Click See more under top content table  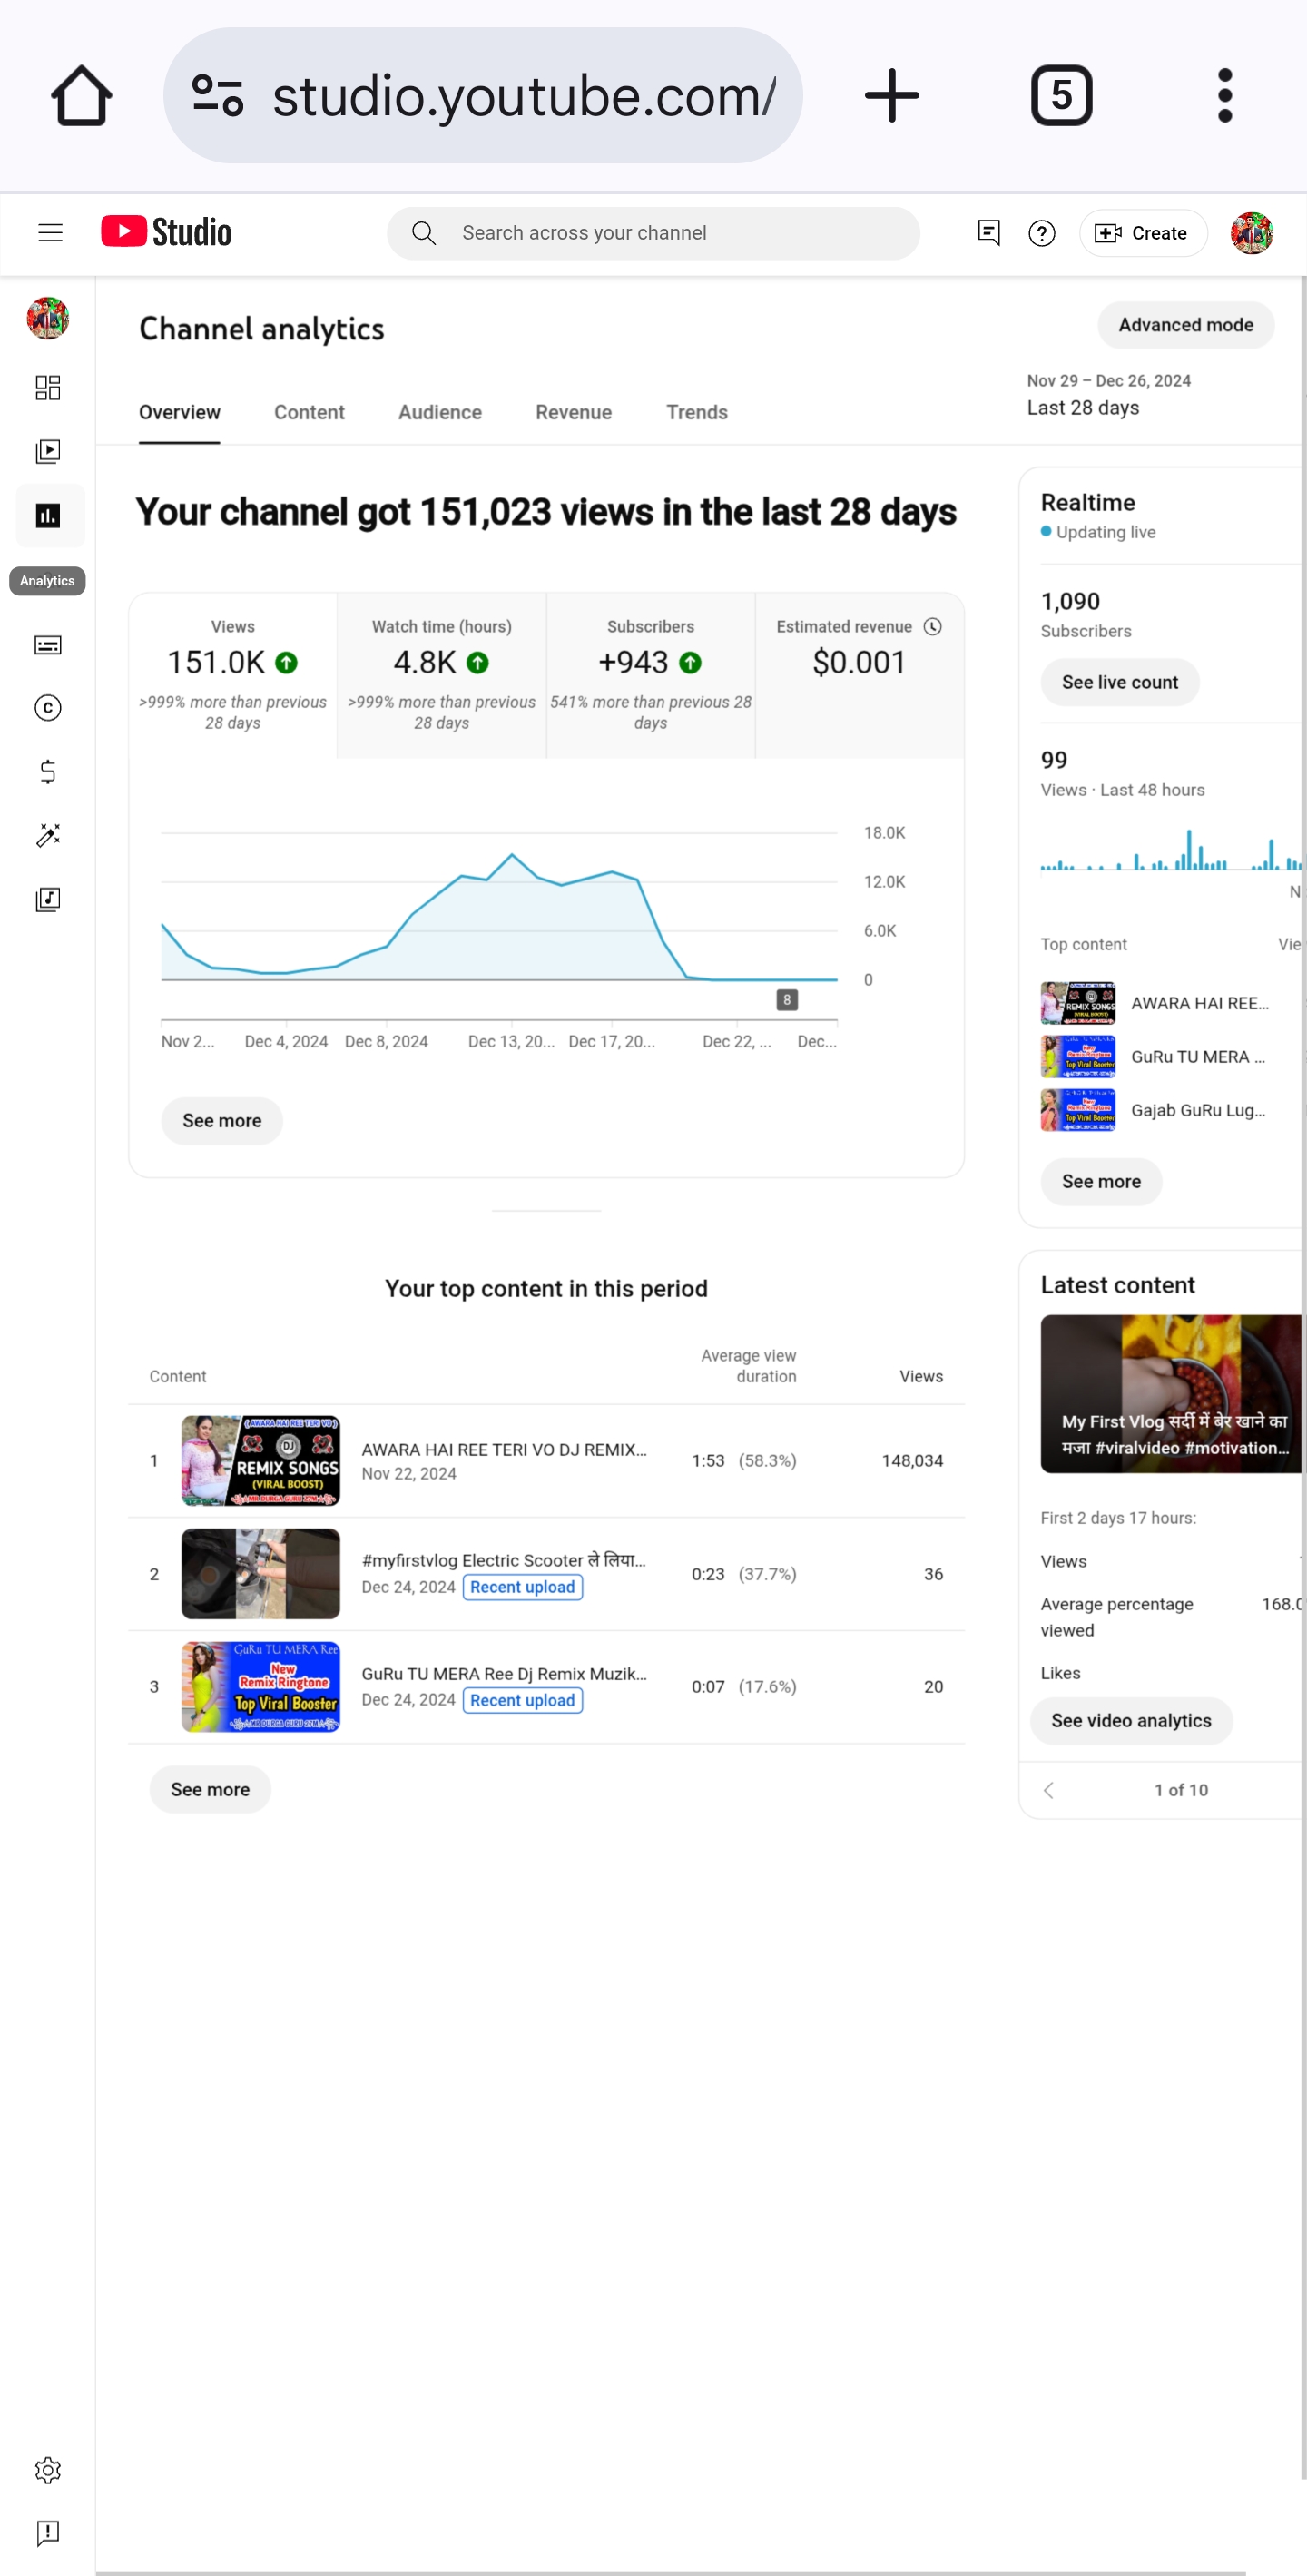point(210,1790)
